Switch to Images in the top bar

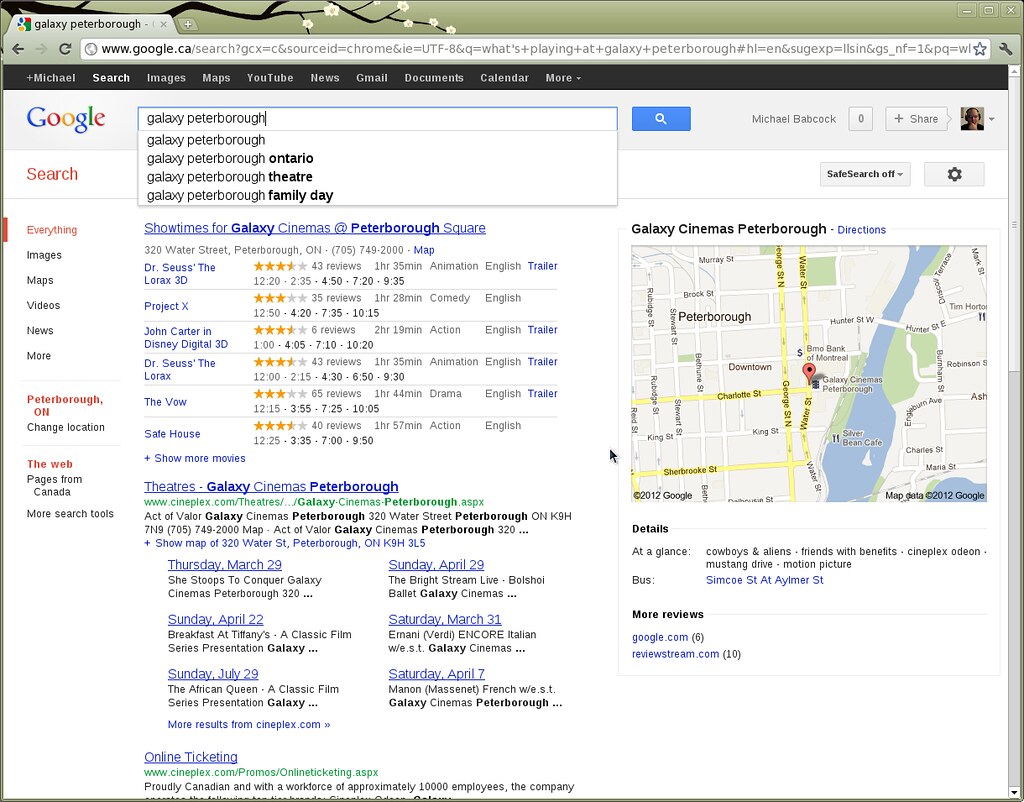pos(166,78)
